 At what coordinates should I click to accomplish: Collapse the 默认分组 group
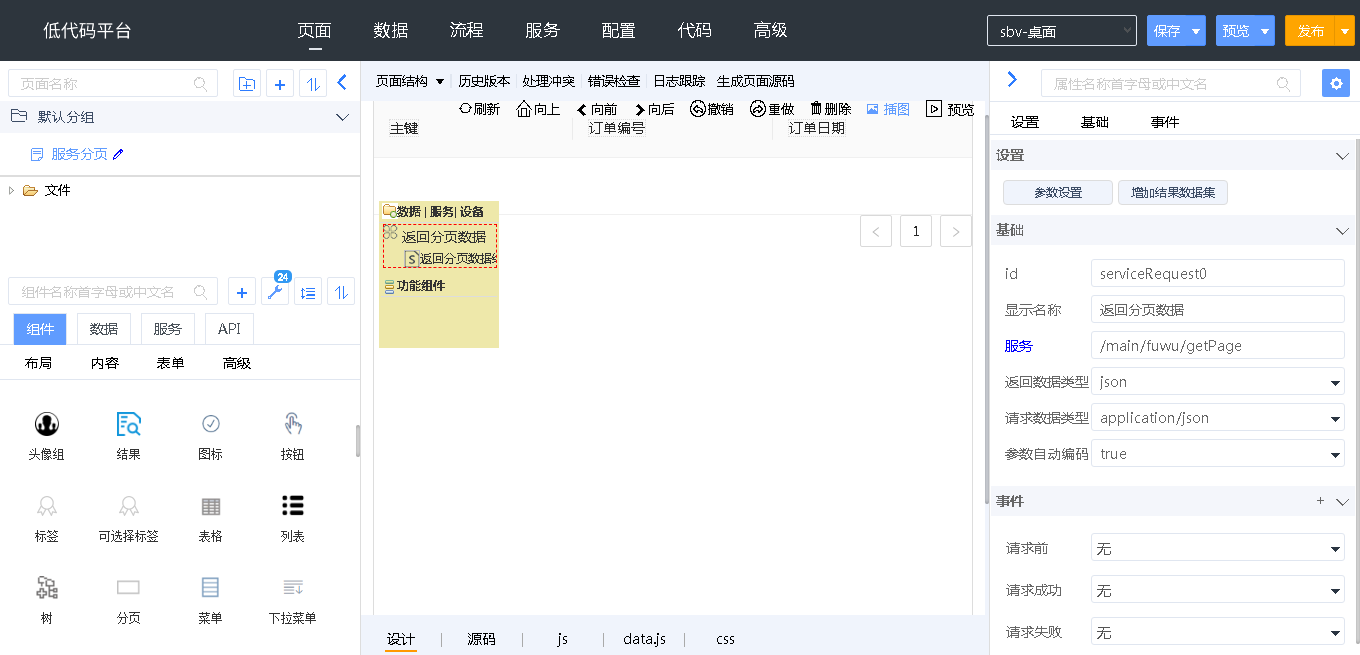(342, 117)
